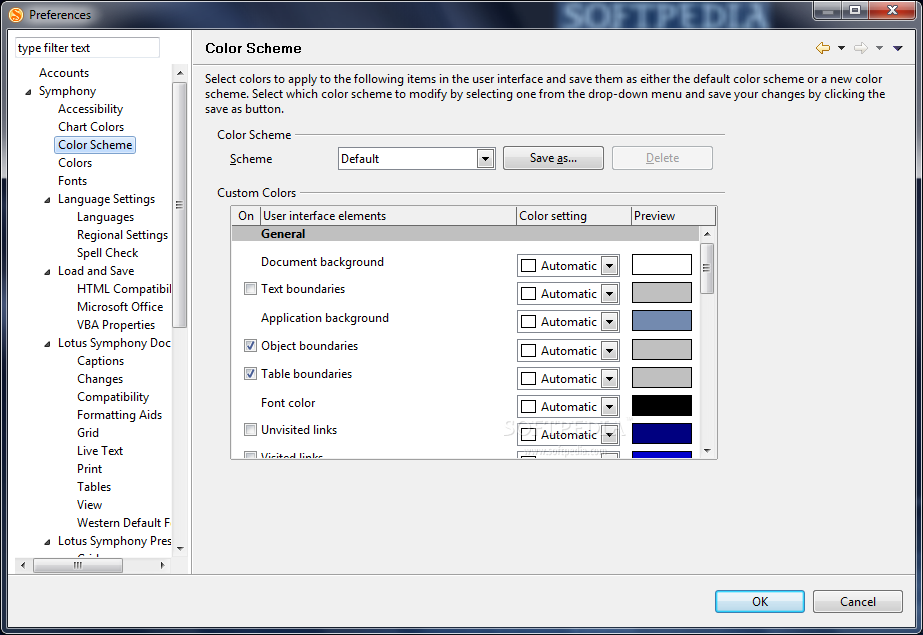
Task: Open Table boundaries color setting dropdown
Action: click(610, 378)
